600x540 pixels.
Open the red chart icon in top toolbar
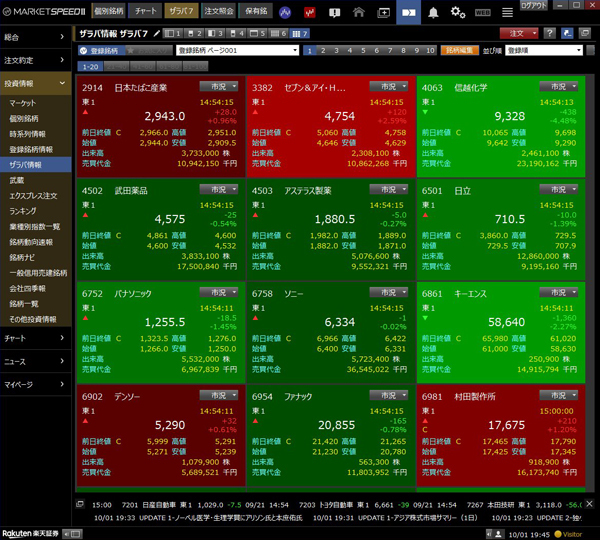pos(309,12)
